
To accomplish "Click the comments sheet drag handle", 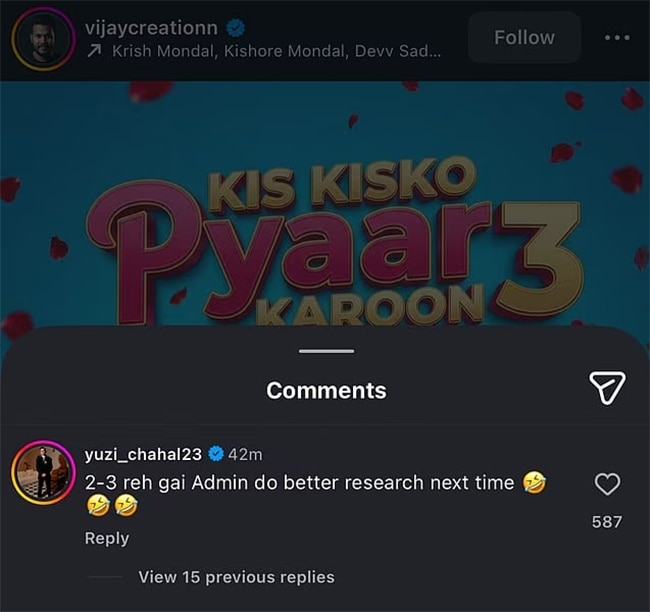I will tap(326, 351).
